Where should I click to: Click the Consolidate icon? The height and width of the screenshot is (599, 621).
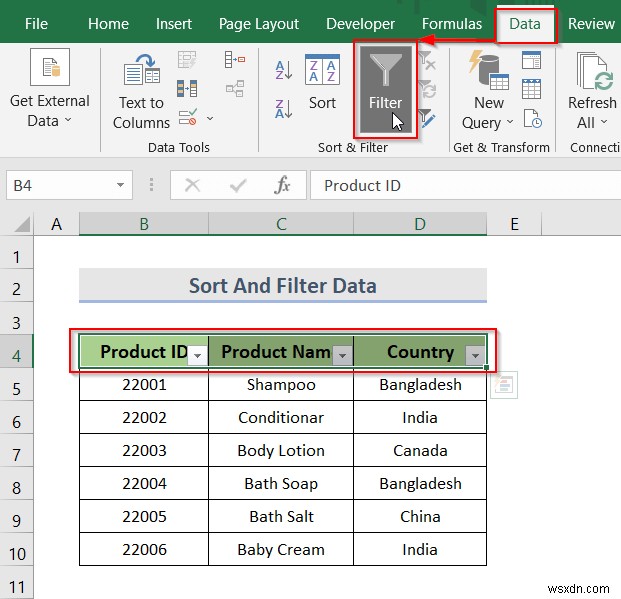235,60
